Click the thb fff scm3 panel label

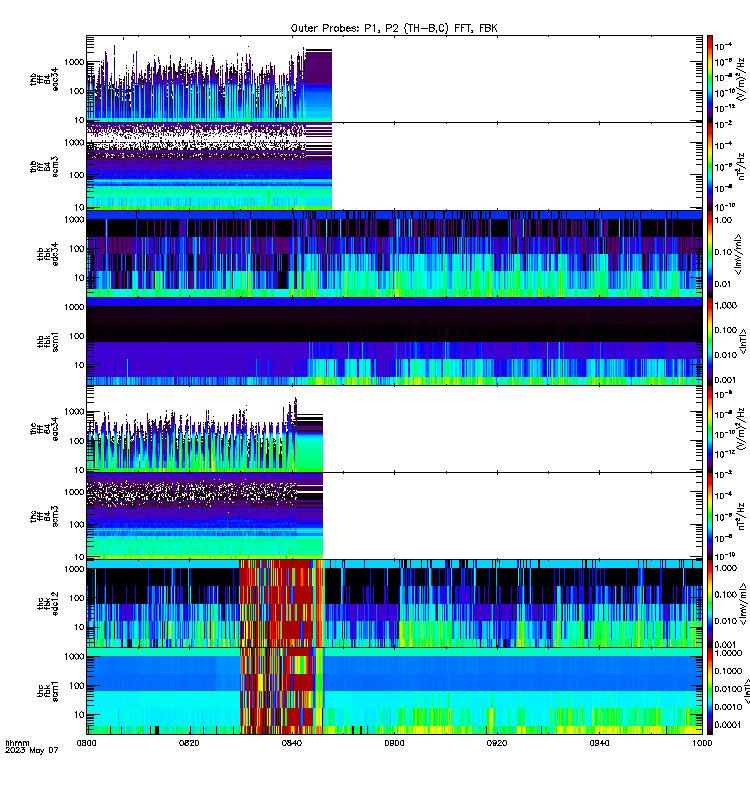coord(44,166)
